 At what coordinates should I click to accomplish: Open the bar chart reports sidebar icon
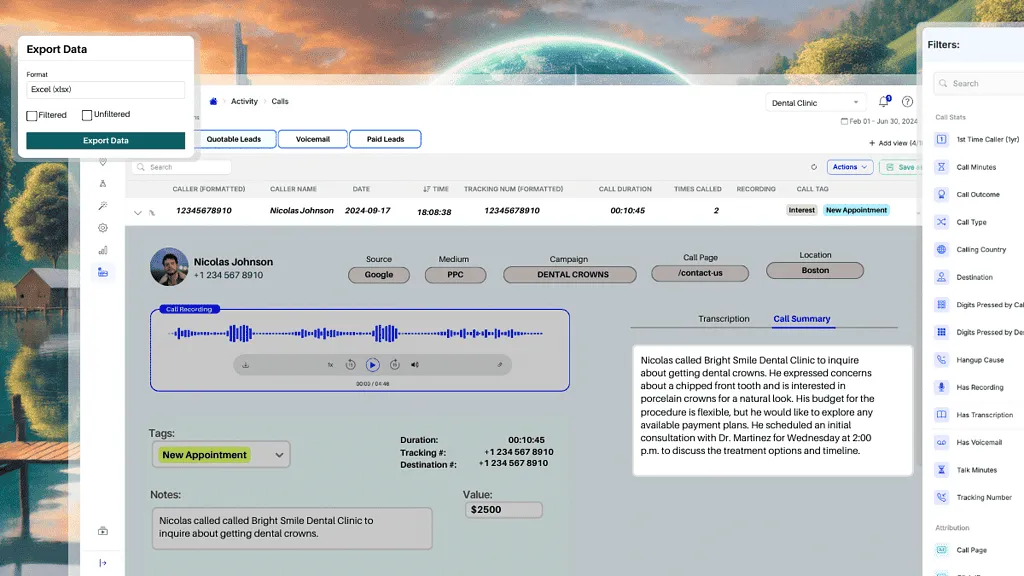coord(103,250)
